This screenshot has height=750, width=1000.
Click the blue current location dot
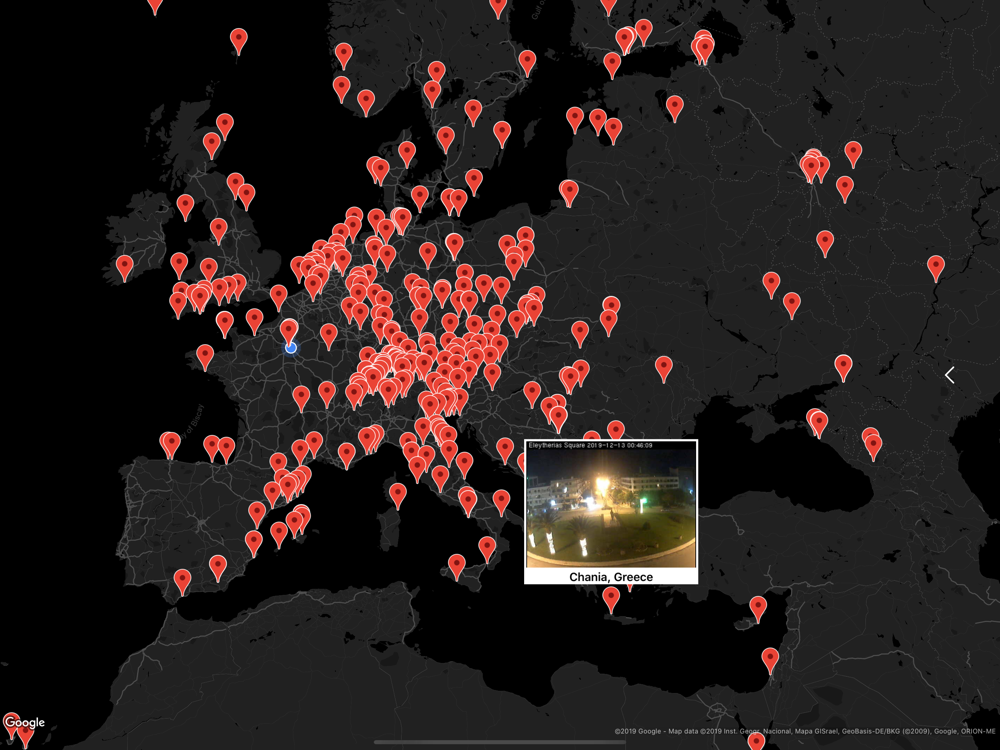pyautogui.click(x=290, y=348)
